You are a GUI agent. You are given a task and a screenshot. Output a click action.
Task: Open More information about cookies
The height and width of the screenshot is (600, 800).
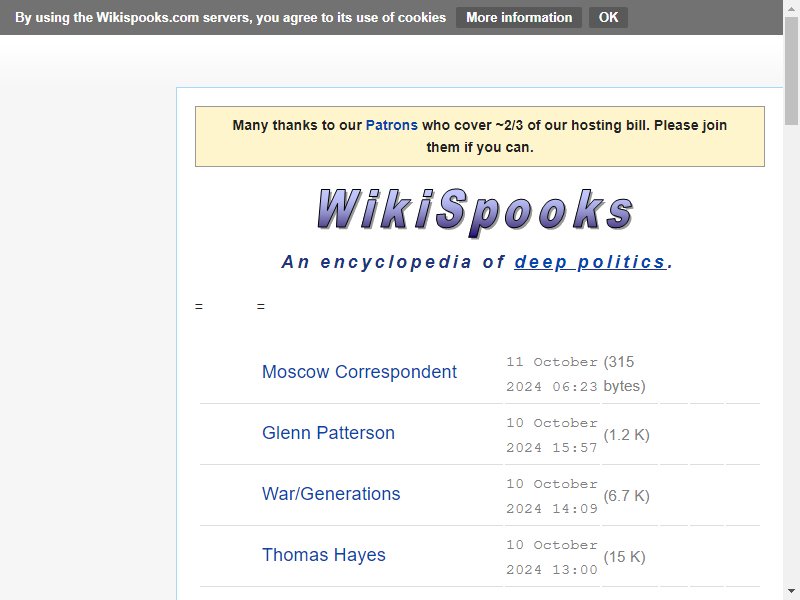tap(519, 17)
